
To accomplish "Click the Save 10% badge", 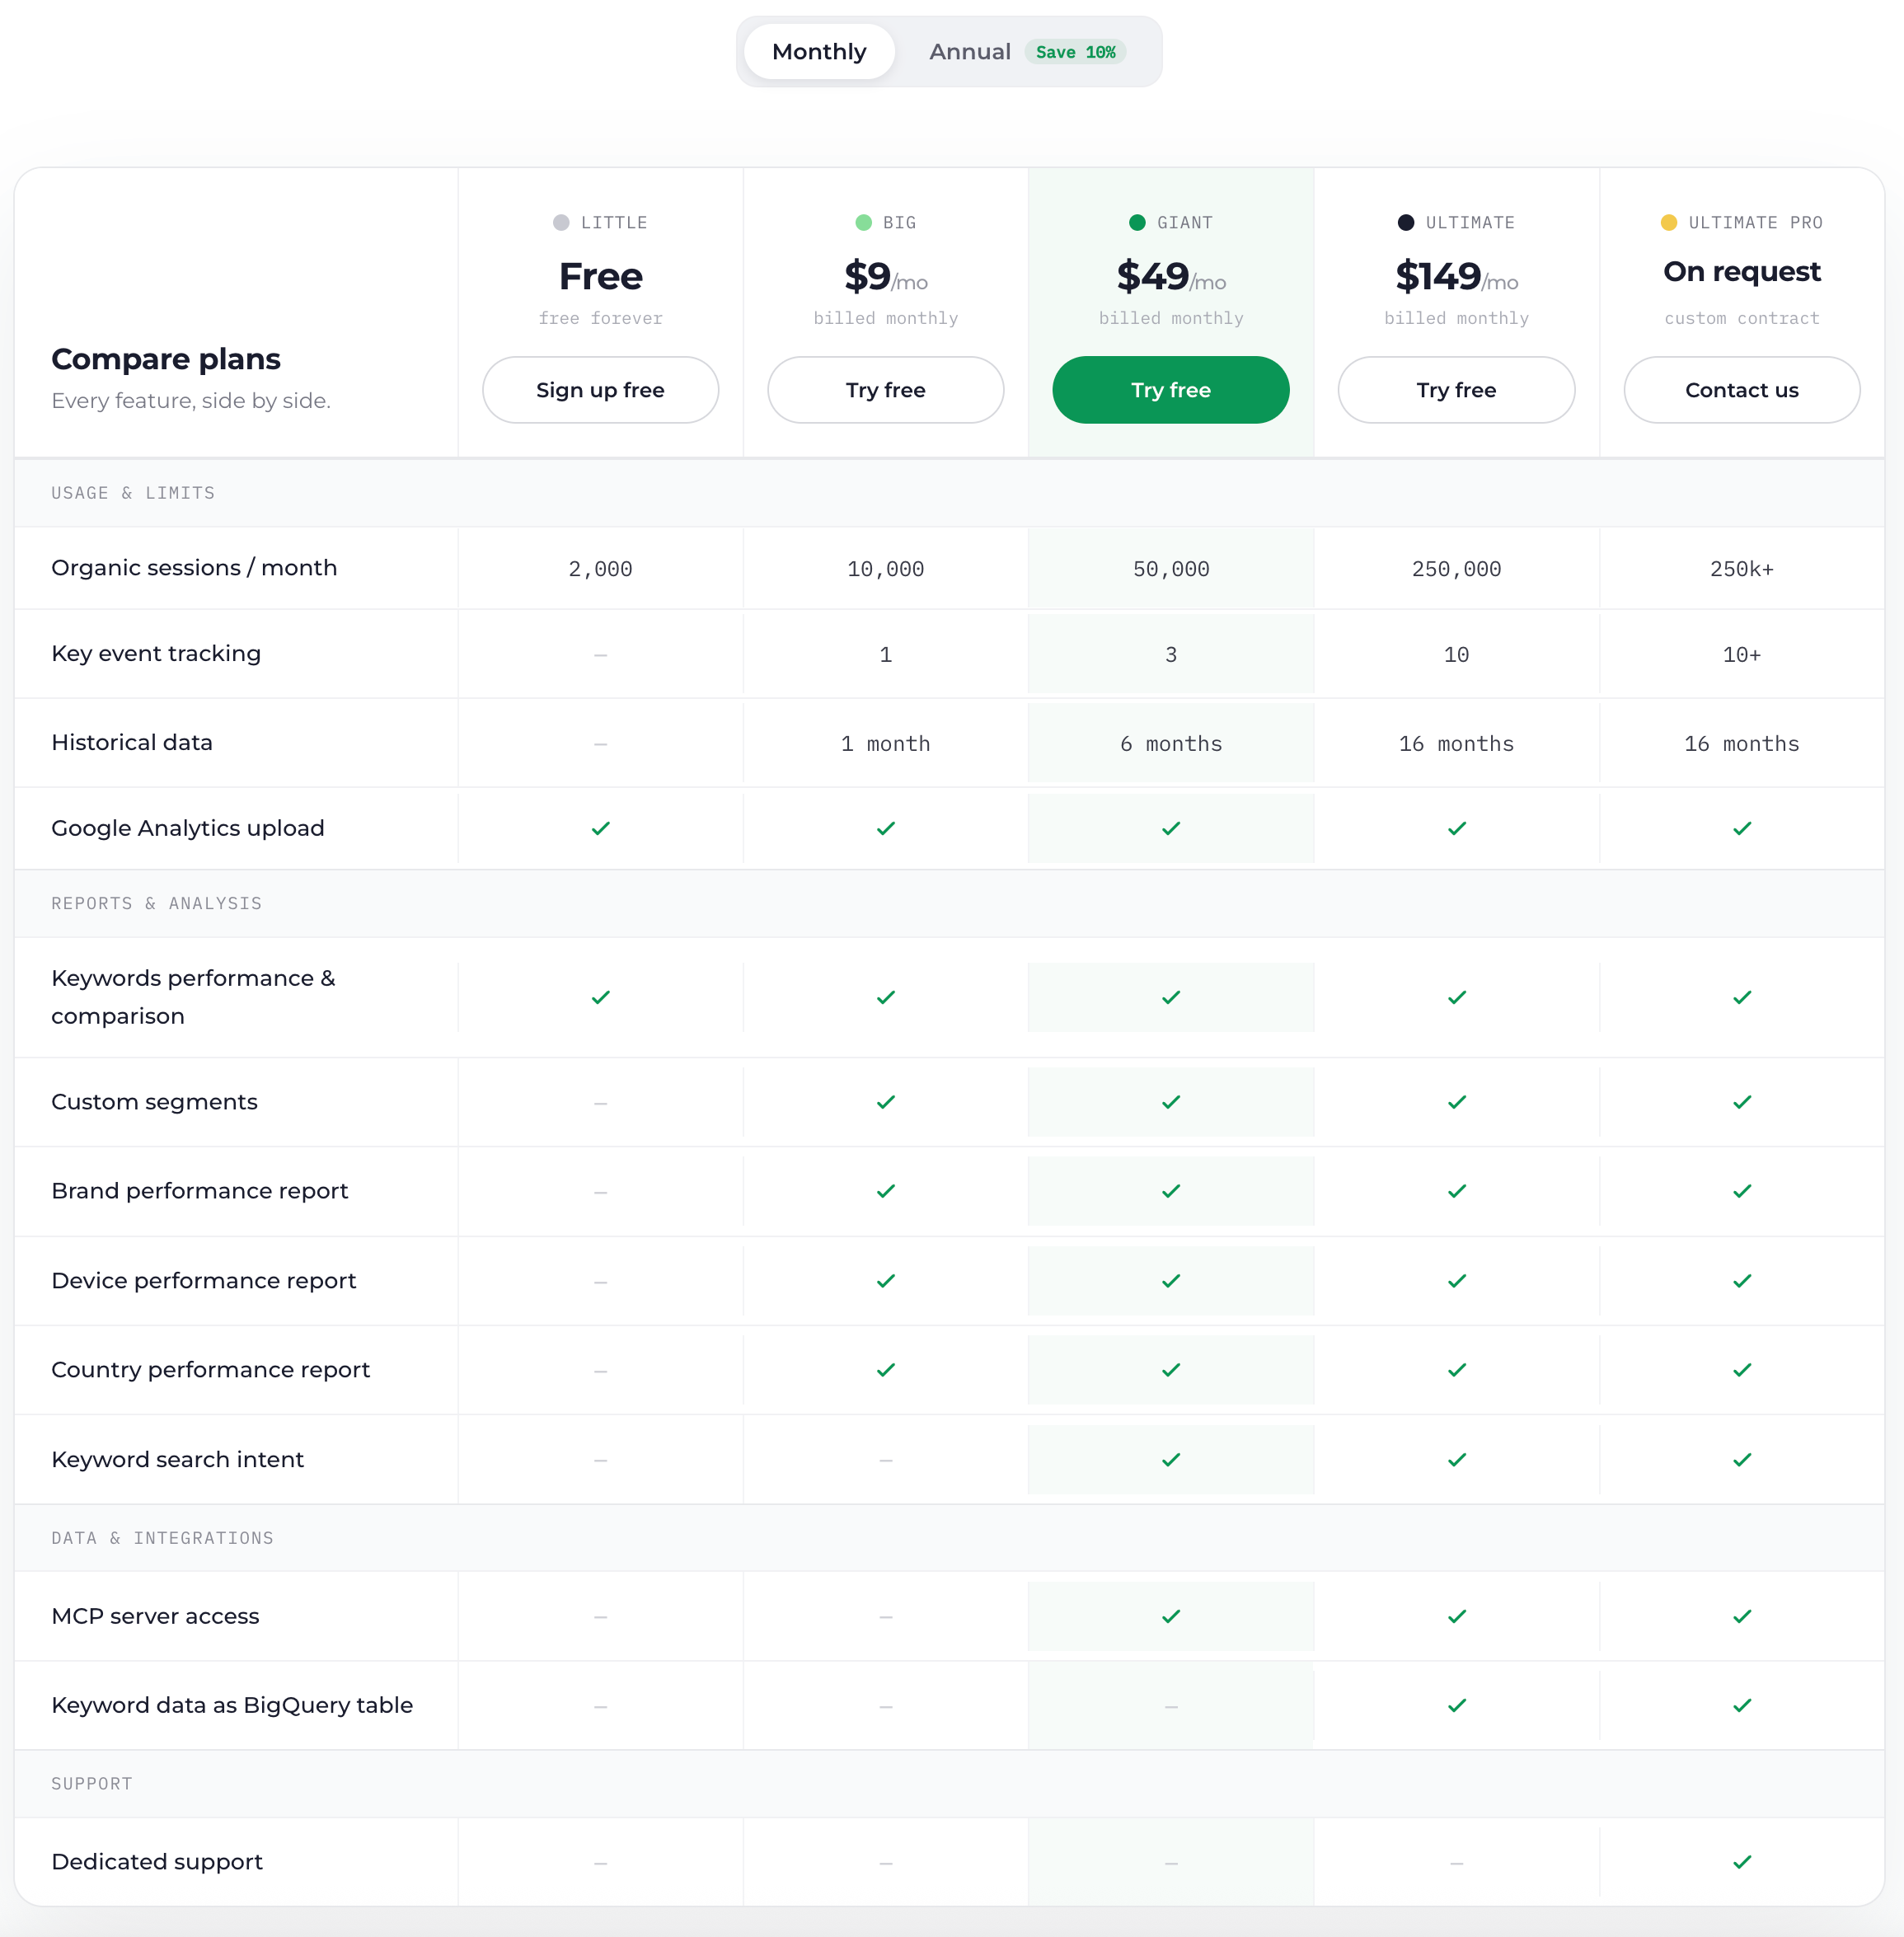I will tap(1075, 52).
